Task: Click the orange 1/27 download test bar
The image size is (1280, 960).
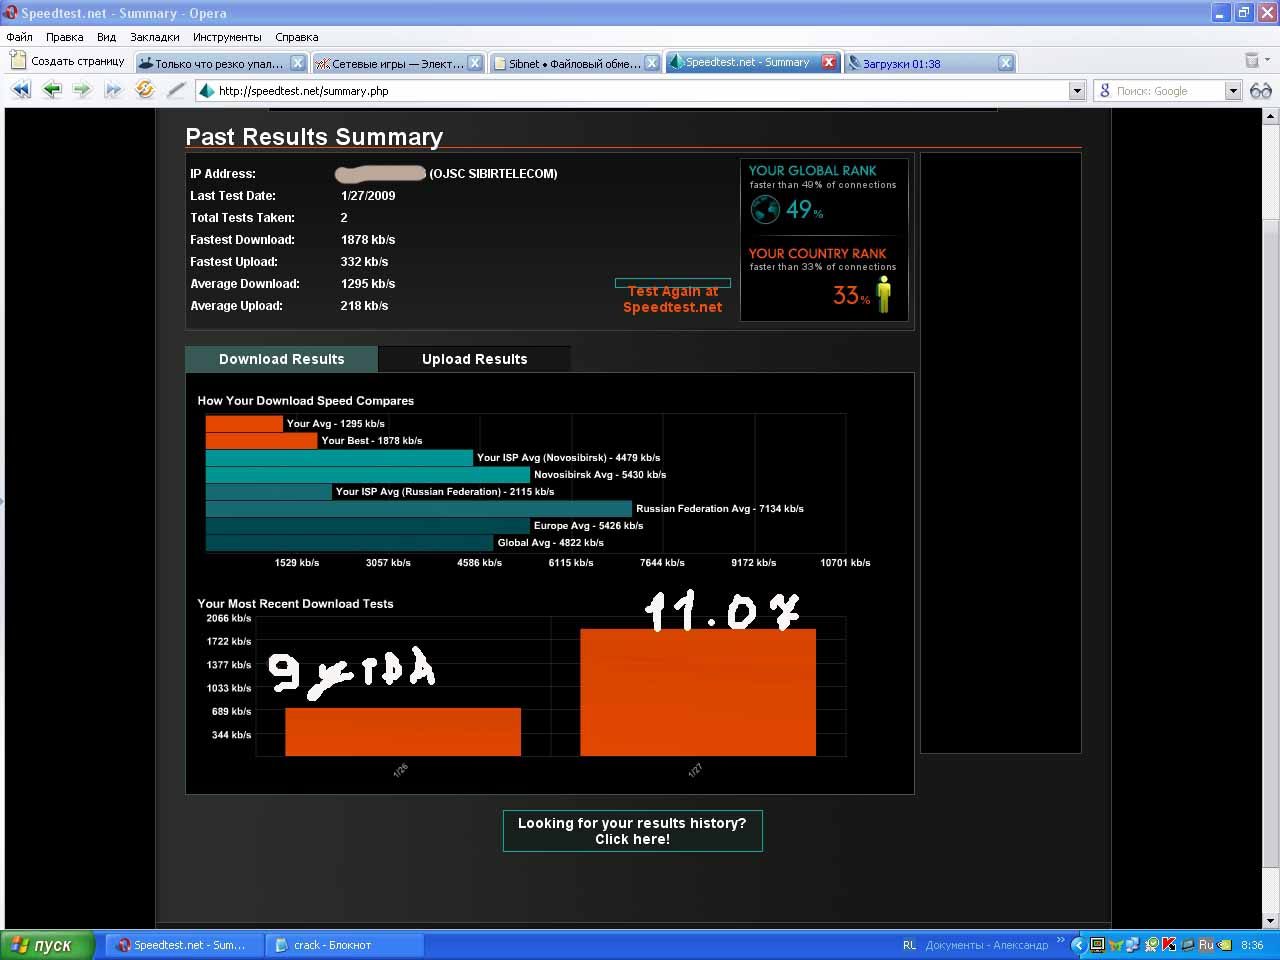Action: [698, 692]
